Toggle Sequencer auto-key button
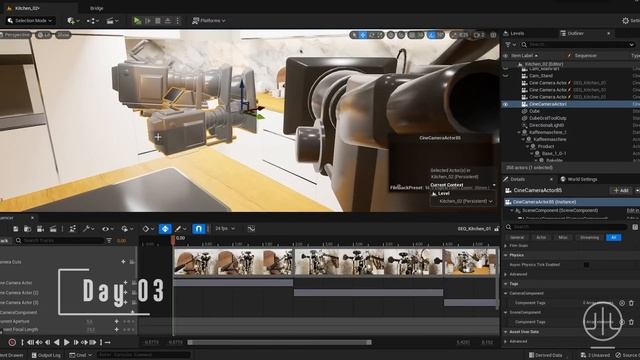Screen dimensions: 640x360 165,229
